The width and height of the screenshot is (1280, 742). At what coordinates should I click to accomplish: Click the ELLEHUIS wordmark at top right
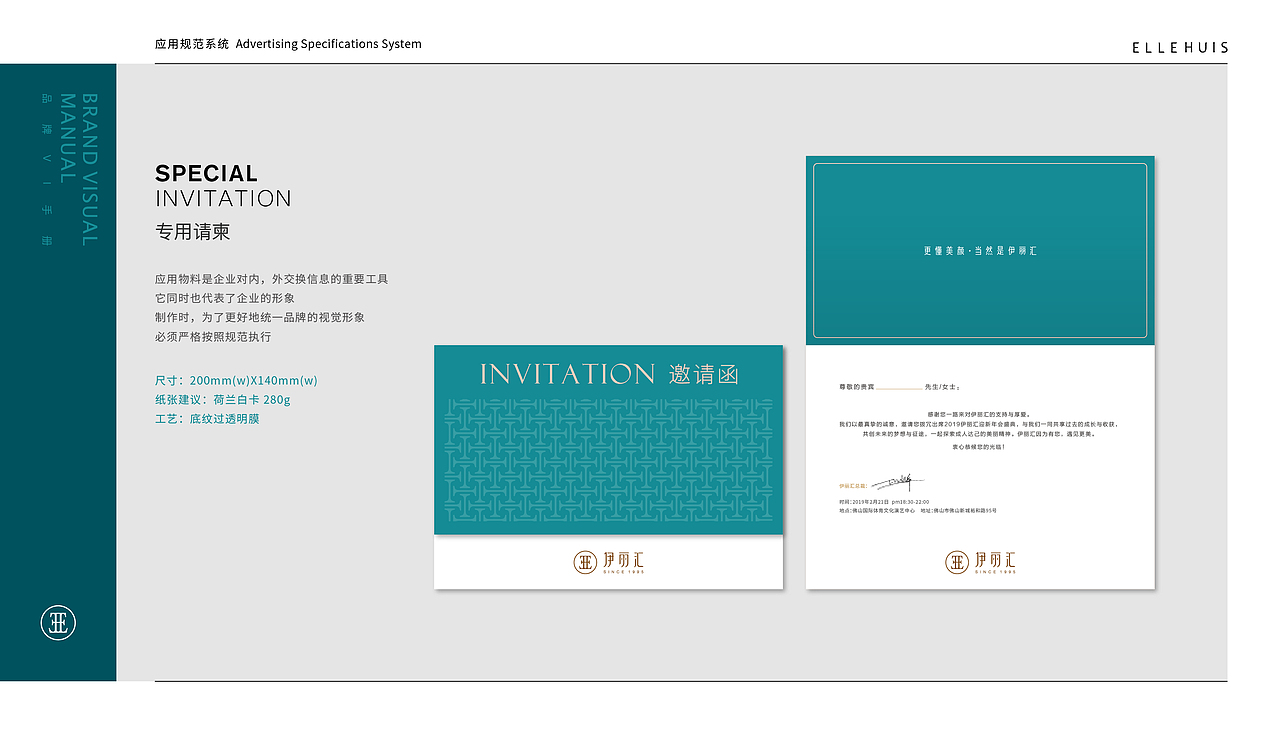1180,47
